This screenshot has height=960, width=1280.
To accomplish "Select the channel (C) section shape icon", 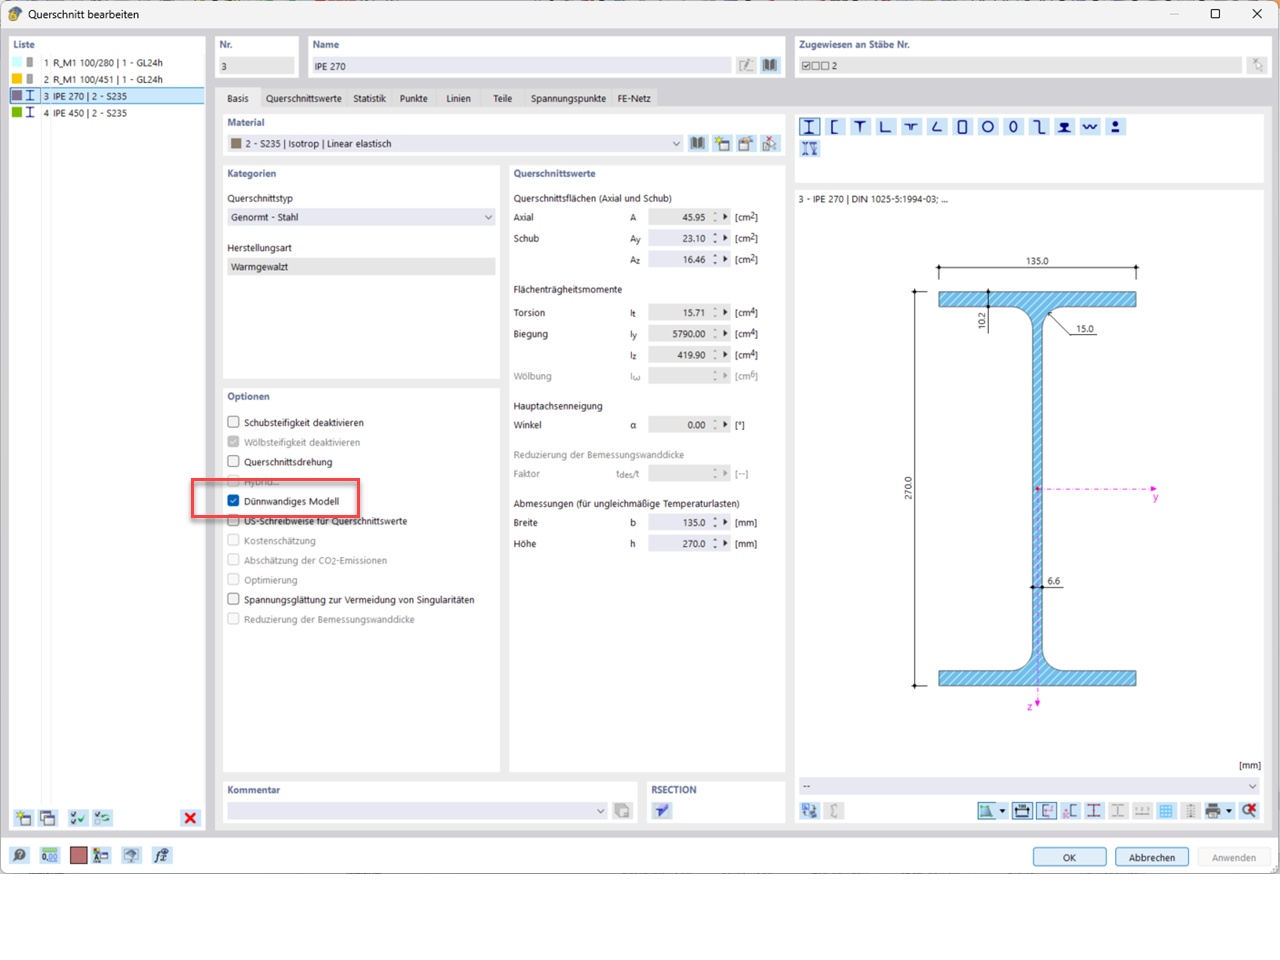I will tap(835, 127).
